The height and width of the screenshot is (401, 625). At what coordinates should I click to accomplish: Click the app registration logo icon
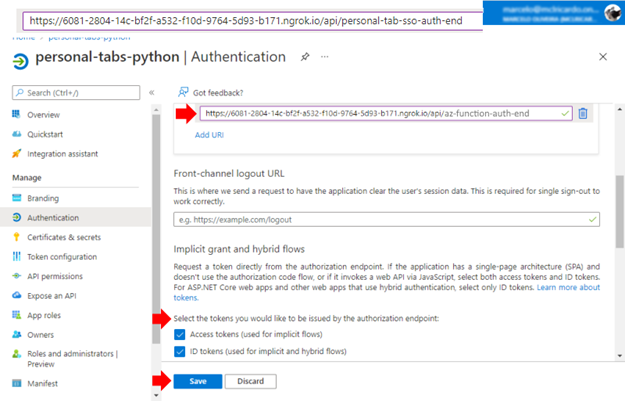[x=20, y=61]
